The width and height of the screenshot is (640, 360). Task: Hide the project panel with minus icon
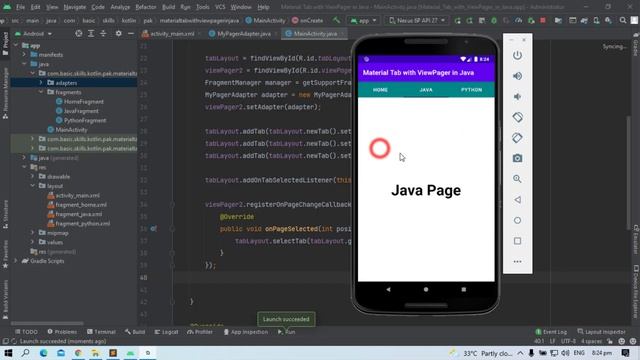pyautogui.click(x=131, y=33)
